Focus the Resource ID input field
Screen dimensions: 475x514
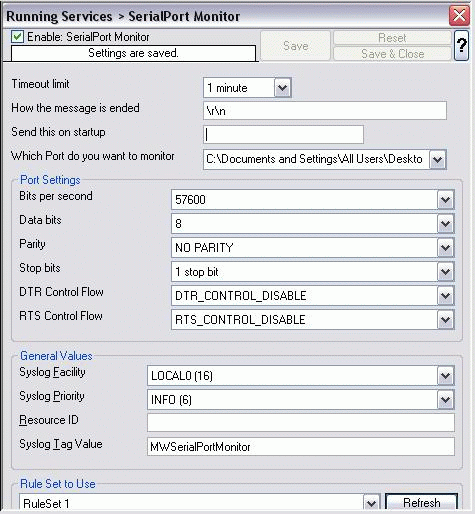click(301, 423)
